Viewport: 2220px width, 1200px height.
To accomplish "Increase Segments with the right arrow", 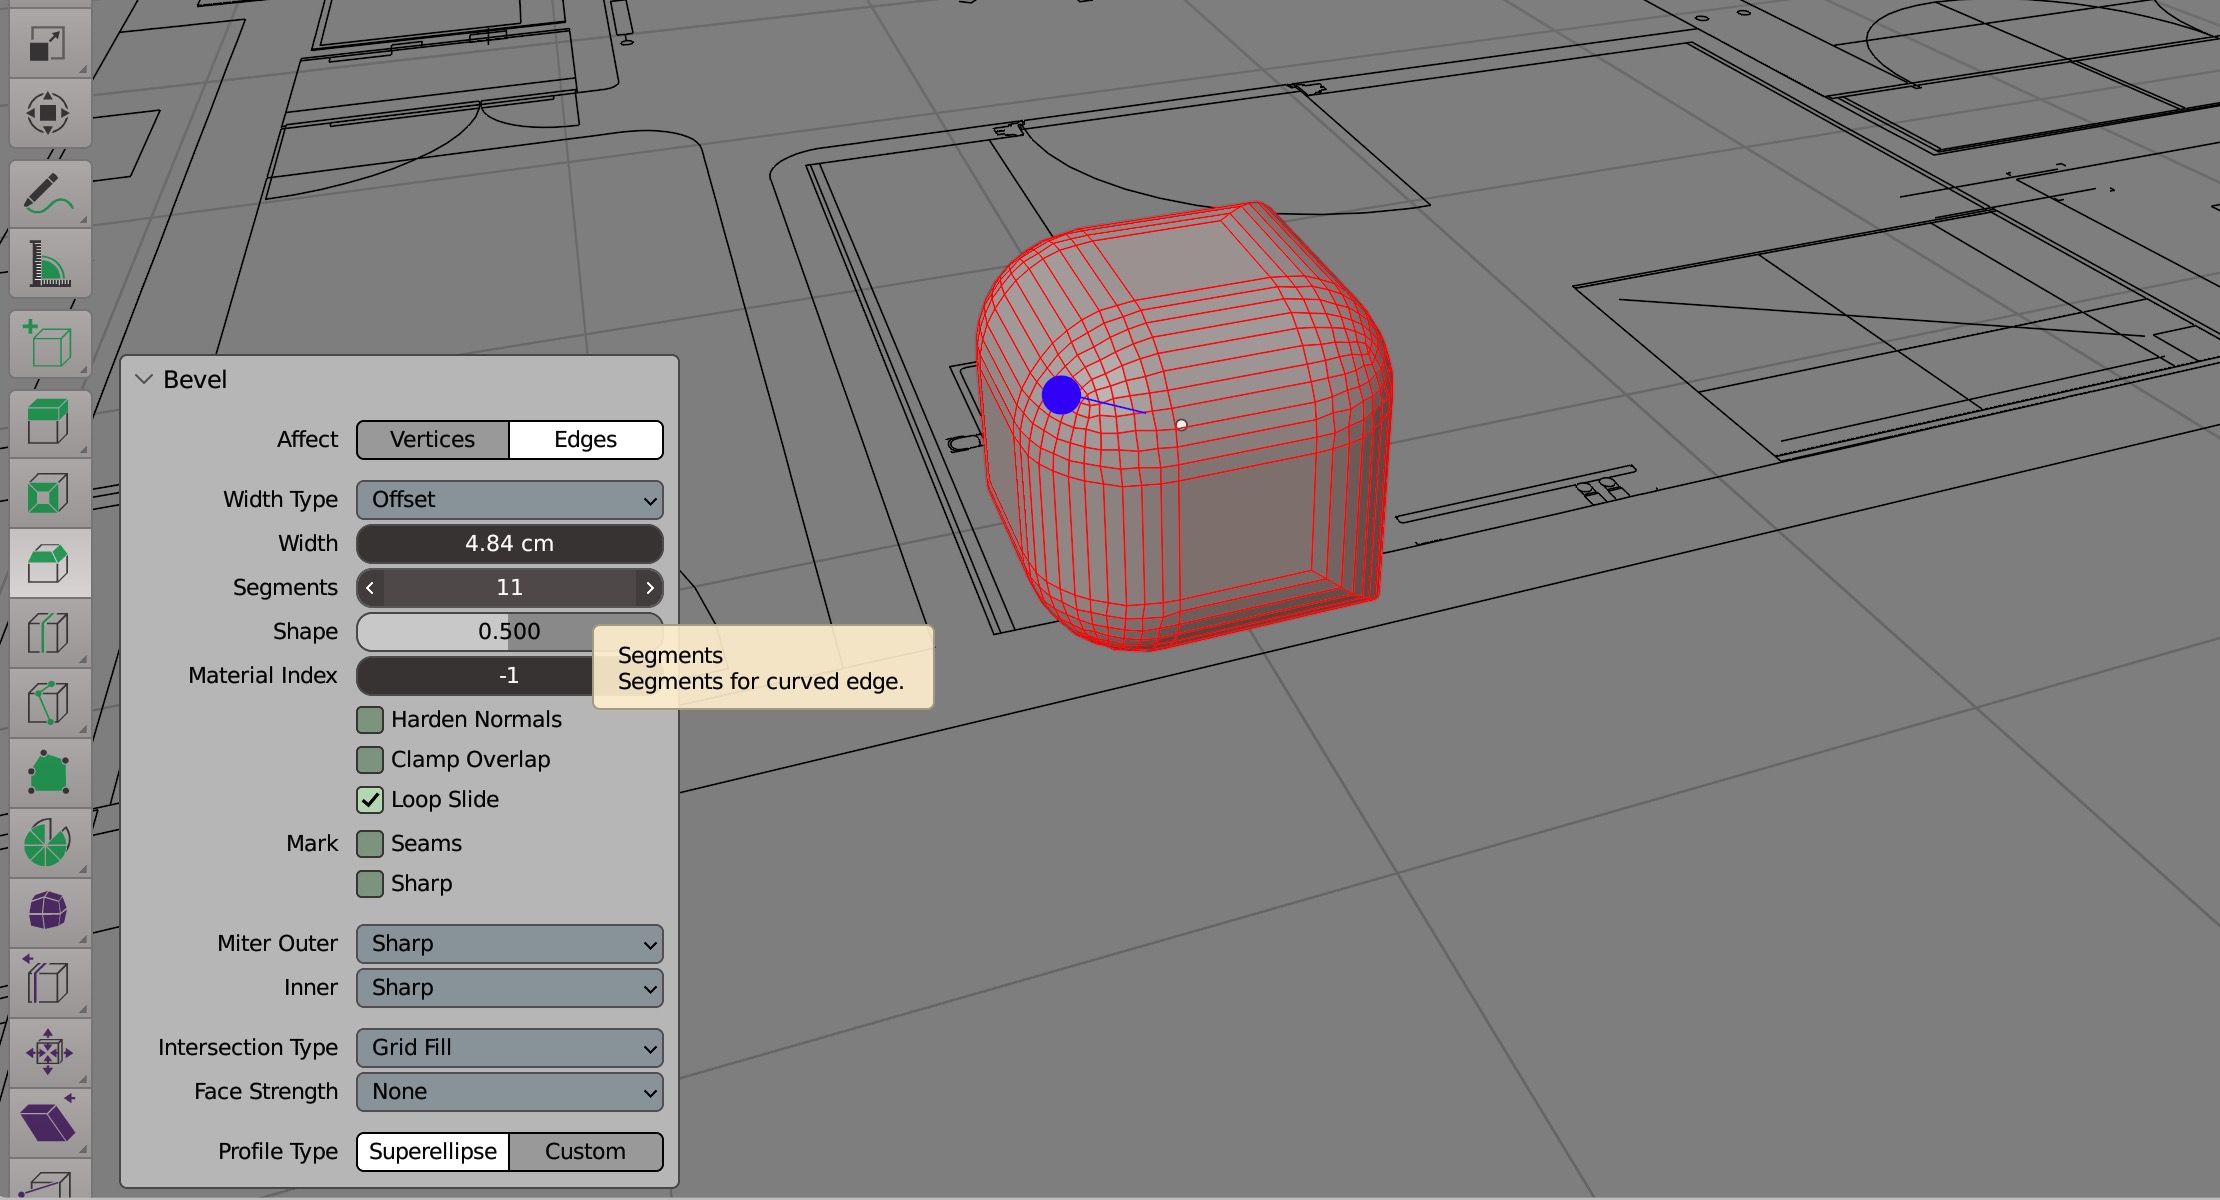I will pos(650,588).
